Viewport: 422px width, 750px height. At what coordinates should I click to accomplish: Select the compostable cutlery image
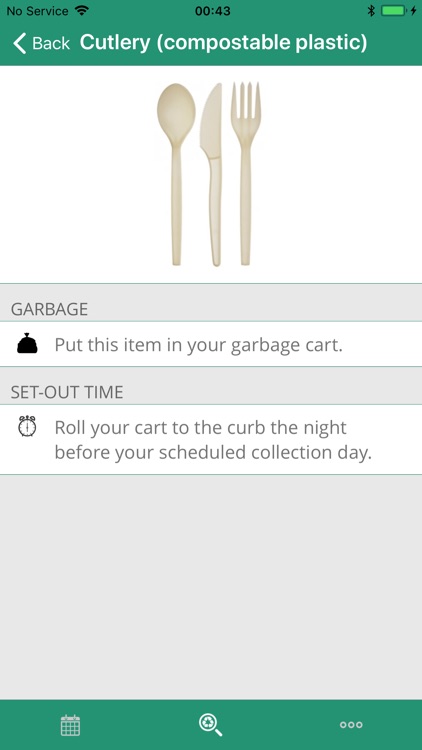pyautogui.click(x=209, y=174)
